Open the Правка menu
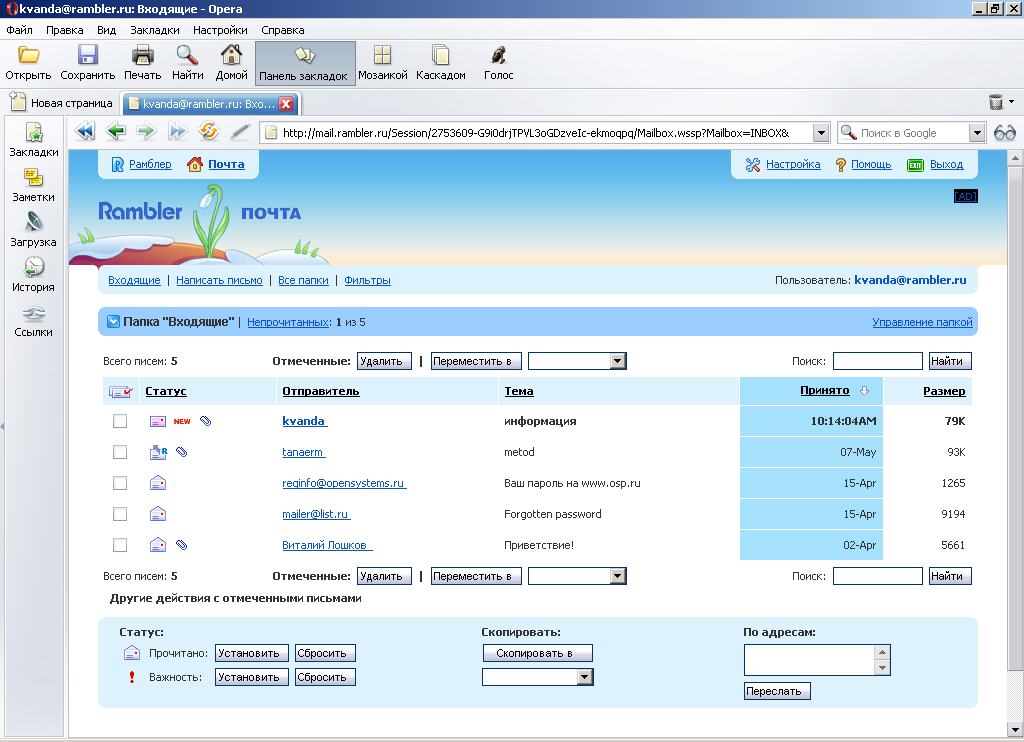 [65, 30]
